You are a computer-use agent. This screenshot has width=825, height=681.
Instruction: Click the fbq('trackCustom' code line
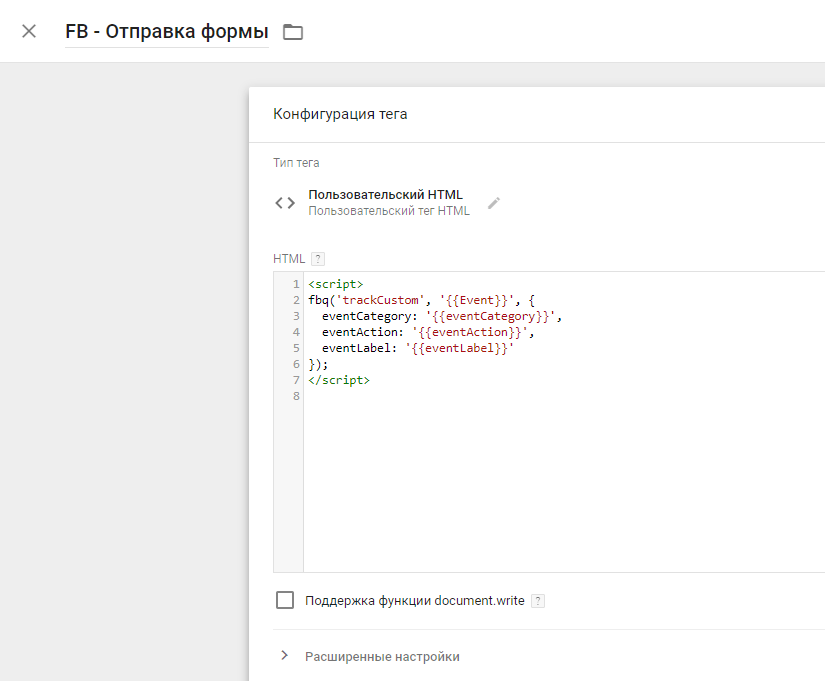421,301
